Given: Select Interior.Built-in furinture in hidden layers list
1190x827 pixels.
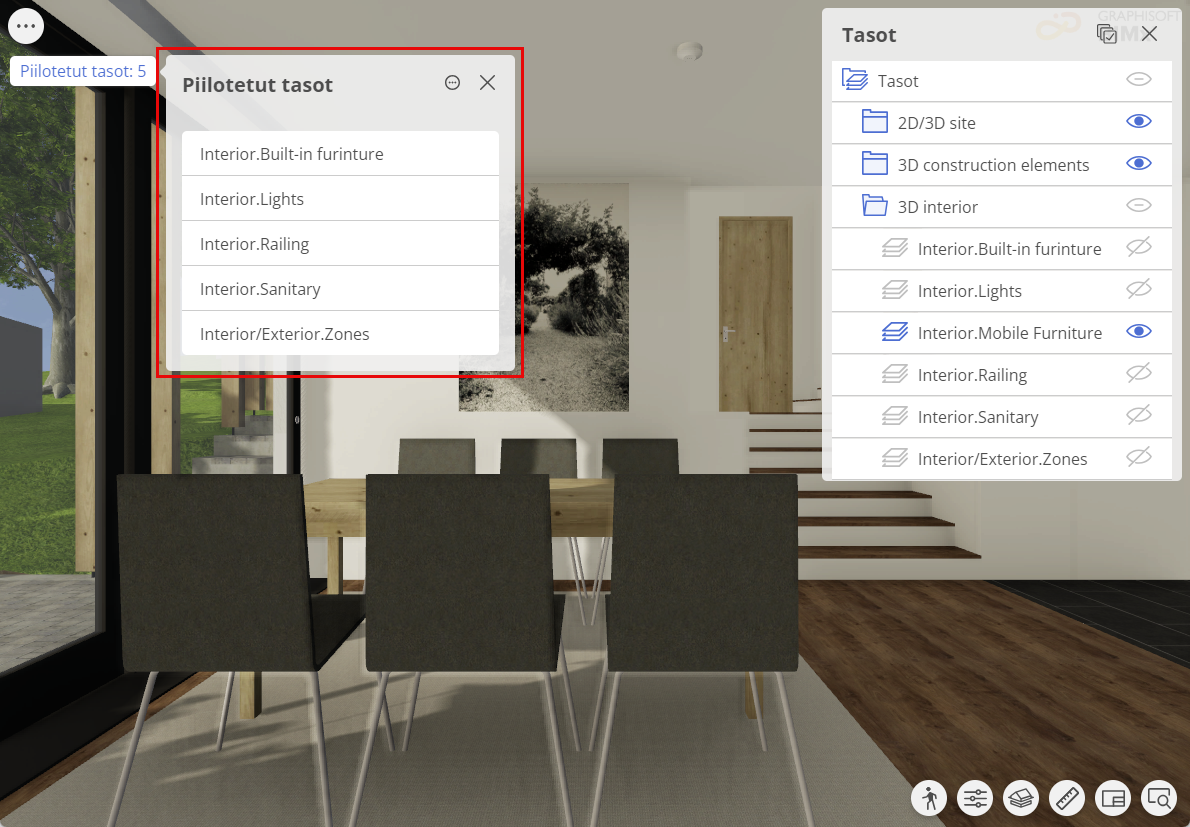Looking at the screenshot, I should tap(340, 154).
